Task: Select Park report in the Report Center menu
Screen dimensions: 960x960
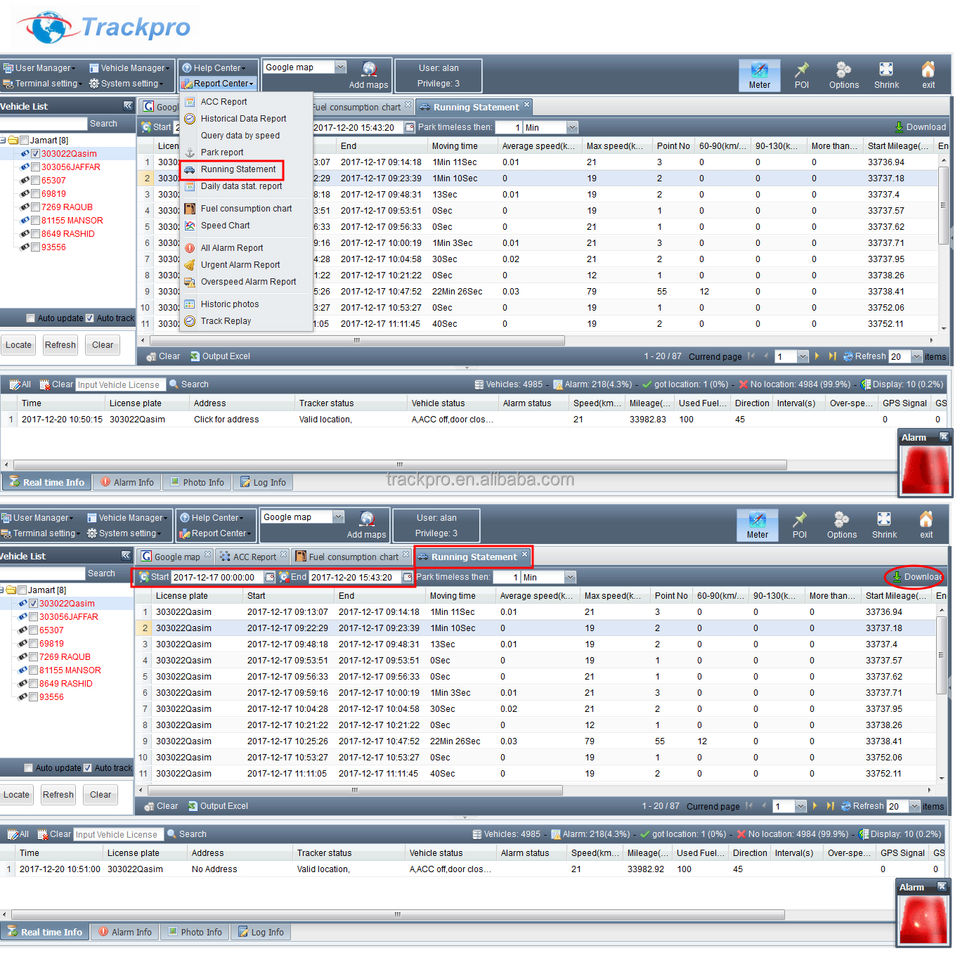Action: coord(222,152)
